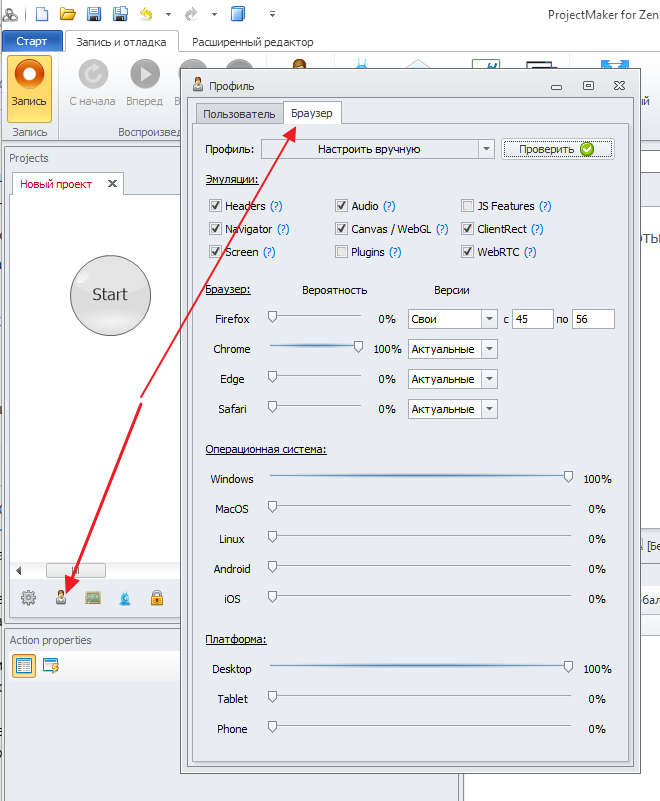Click Firefox maximum version field 56
The image size is (660, 801).
[593, 319]
